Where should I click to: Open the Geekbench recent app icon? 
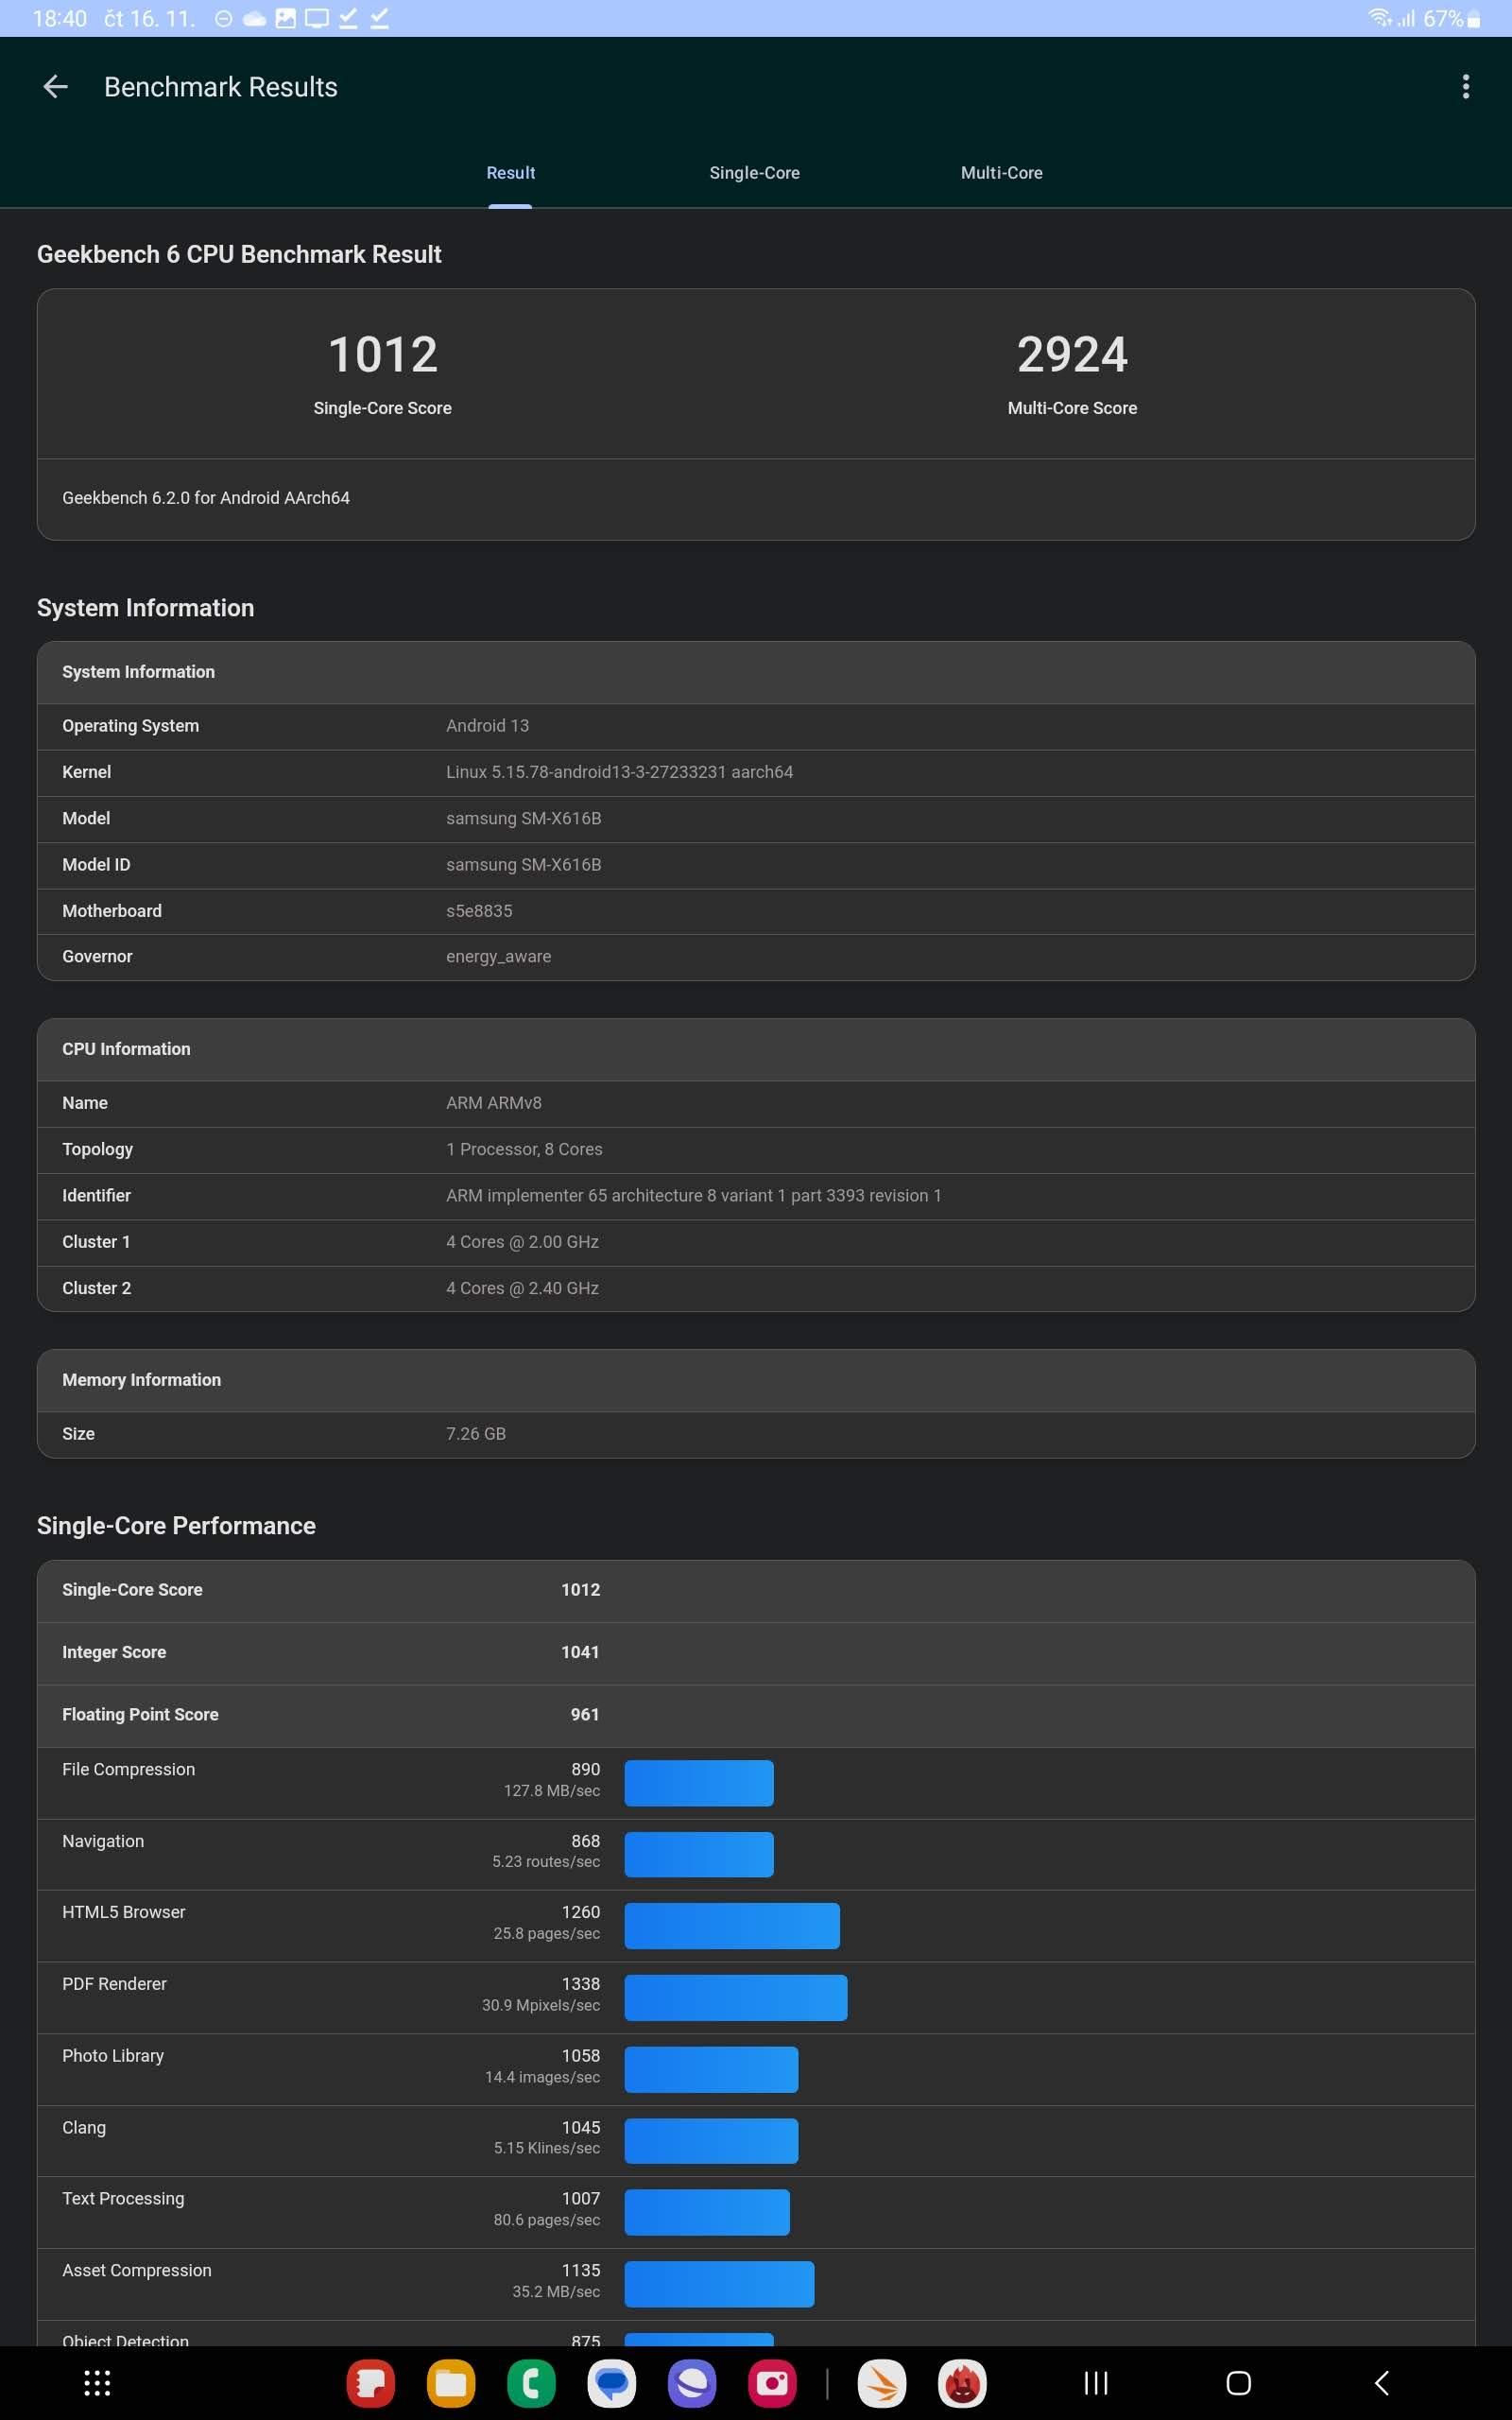coord(882,2383)
